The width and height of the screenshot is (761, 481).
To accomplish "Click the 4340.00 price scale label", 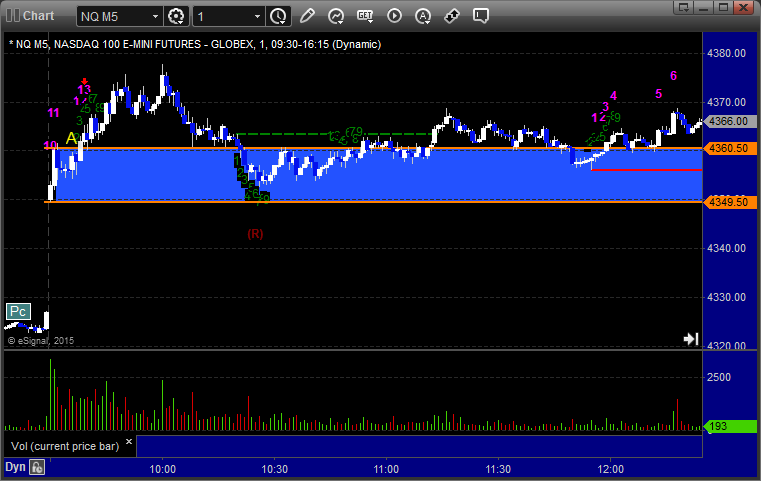I will [727, 249].
